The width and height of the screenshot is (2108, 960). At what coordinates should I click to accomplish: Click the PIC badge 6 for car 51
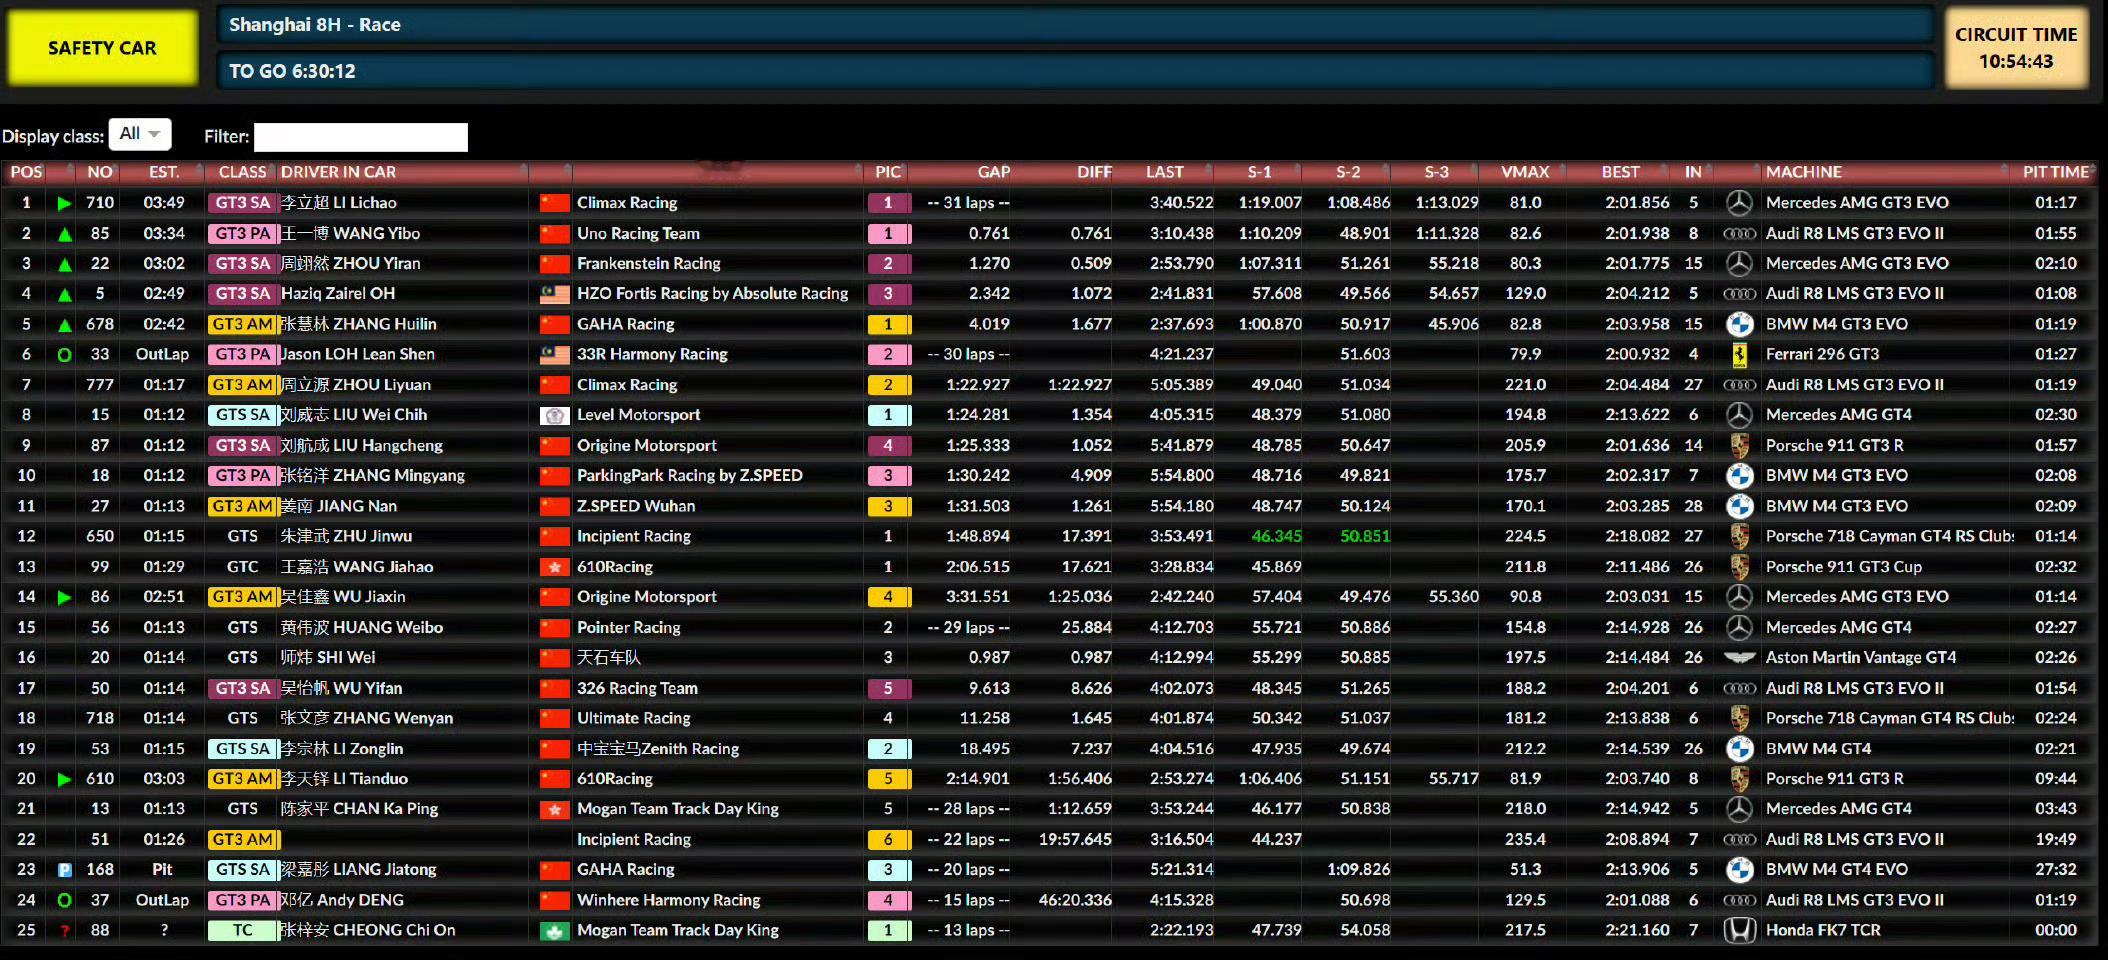point(888,840)
